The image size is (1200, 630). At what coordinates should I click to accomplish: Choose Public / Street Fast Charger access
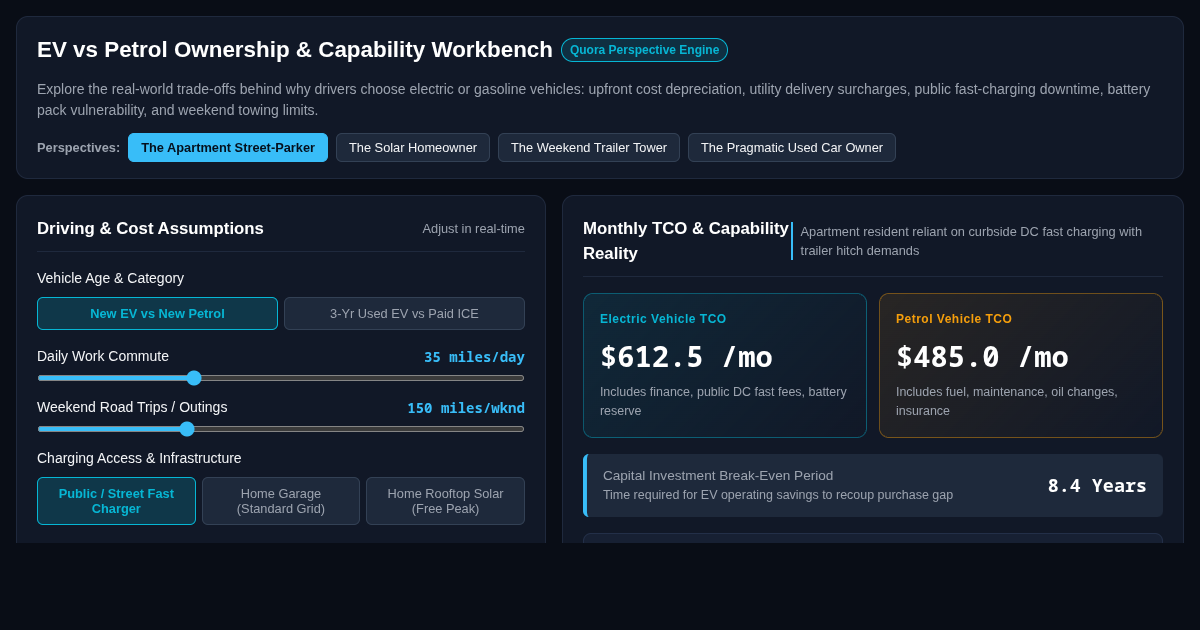pos(116,501)
